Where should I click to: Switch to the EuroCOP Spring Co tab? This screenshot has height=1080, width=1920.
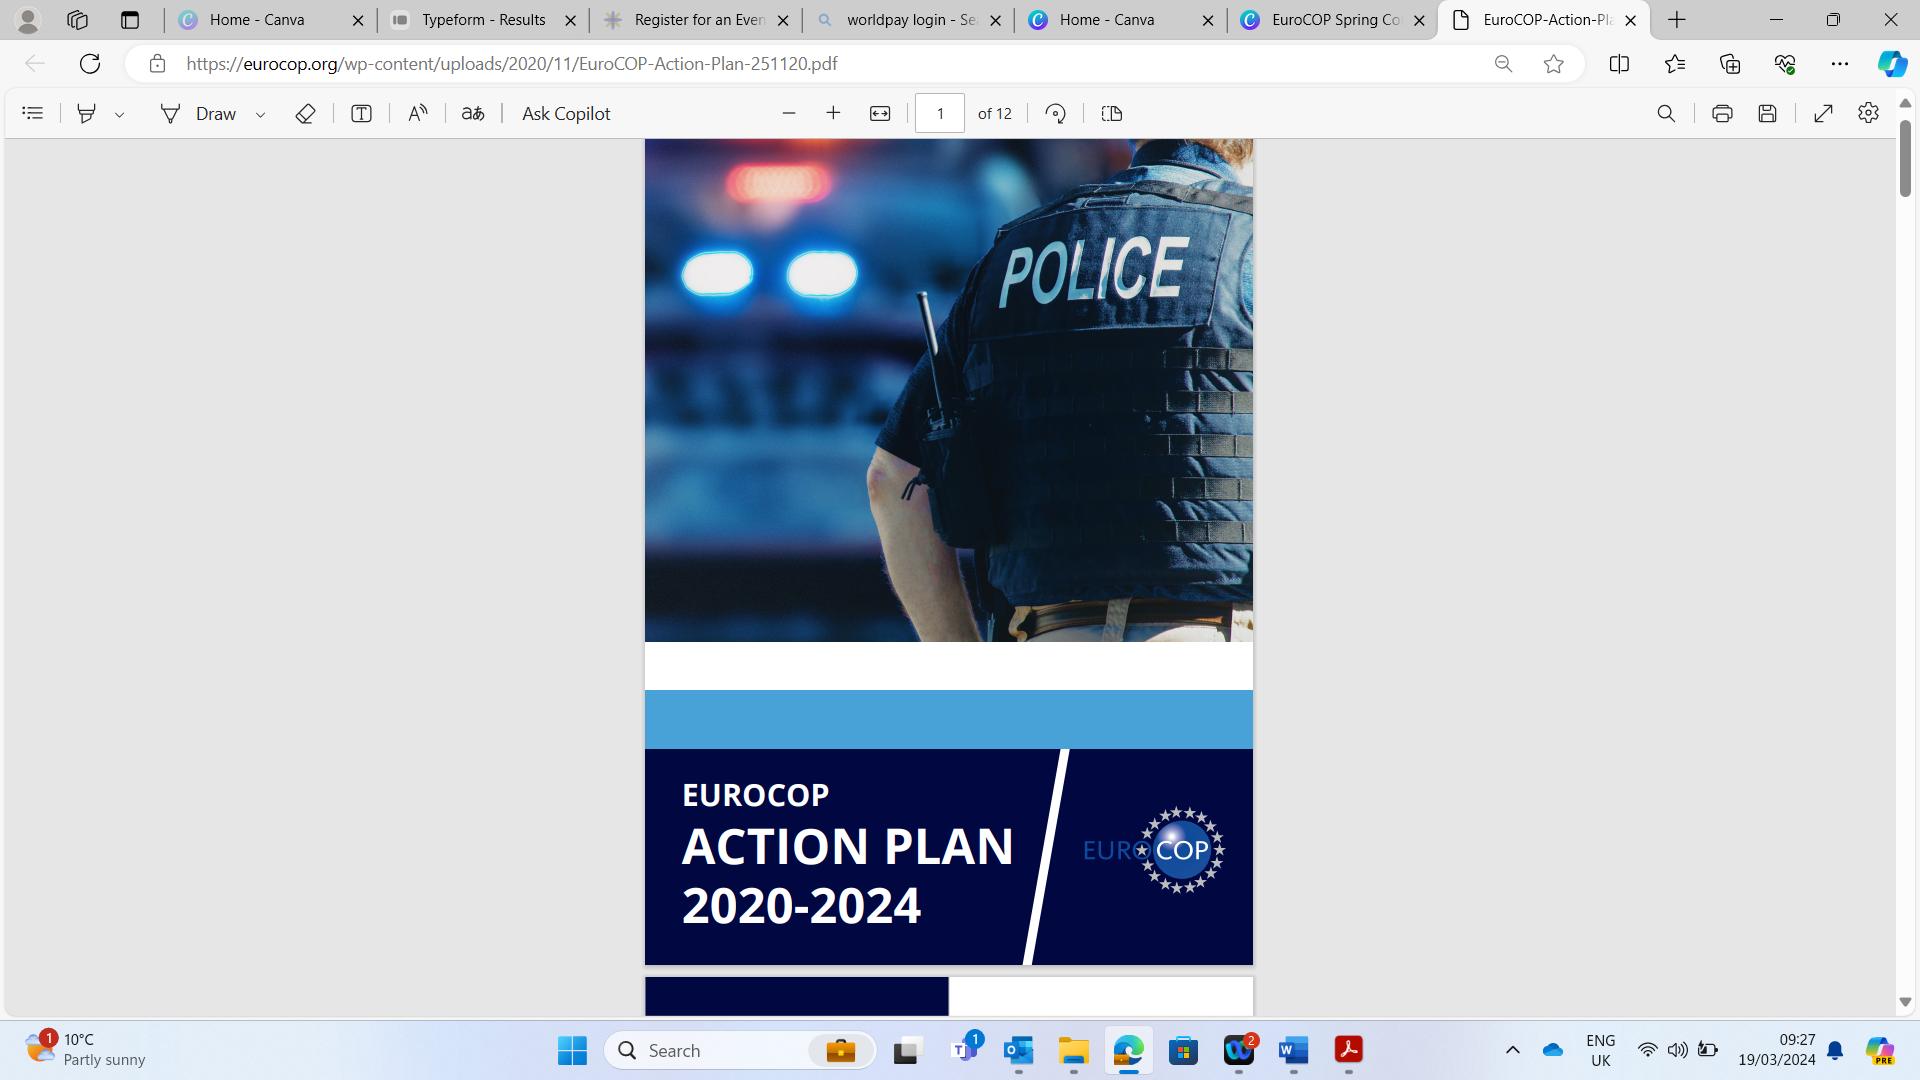tap(1334, 19)
